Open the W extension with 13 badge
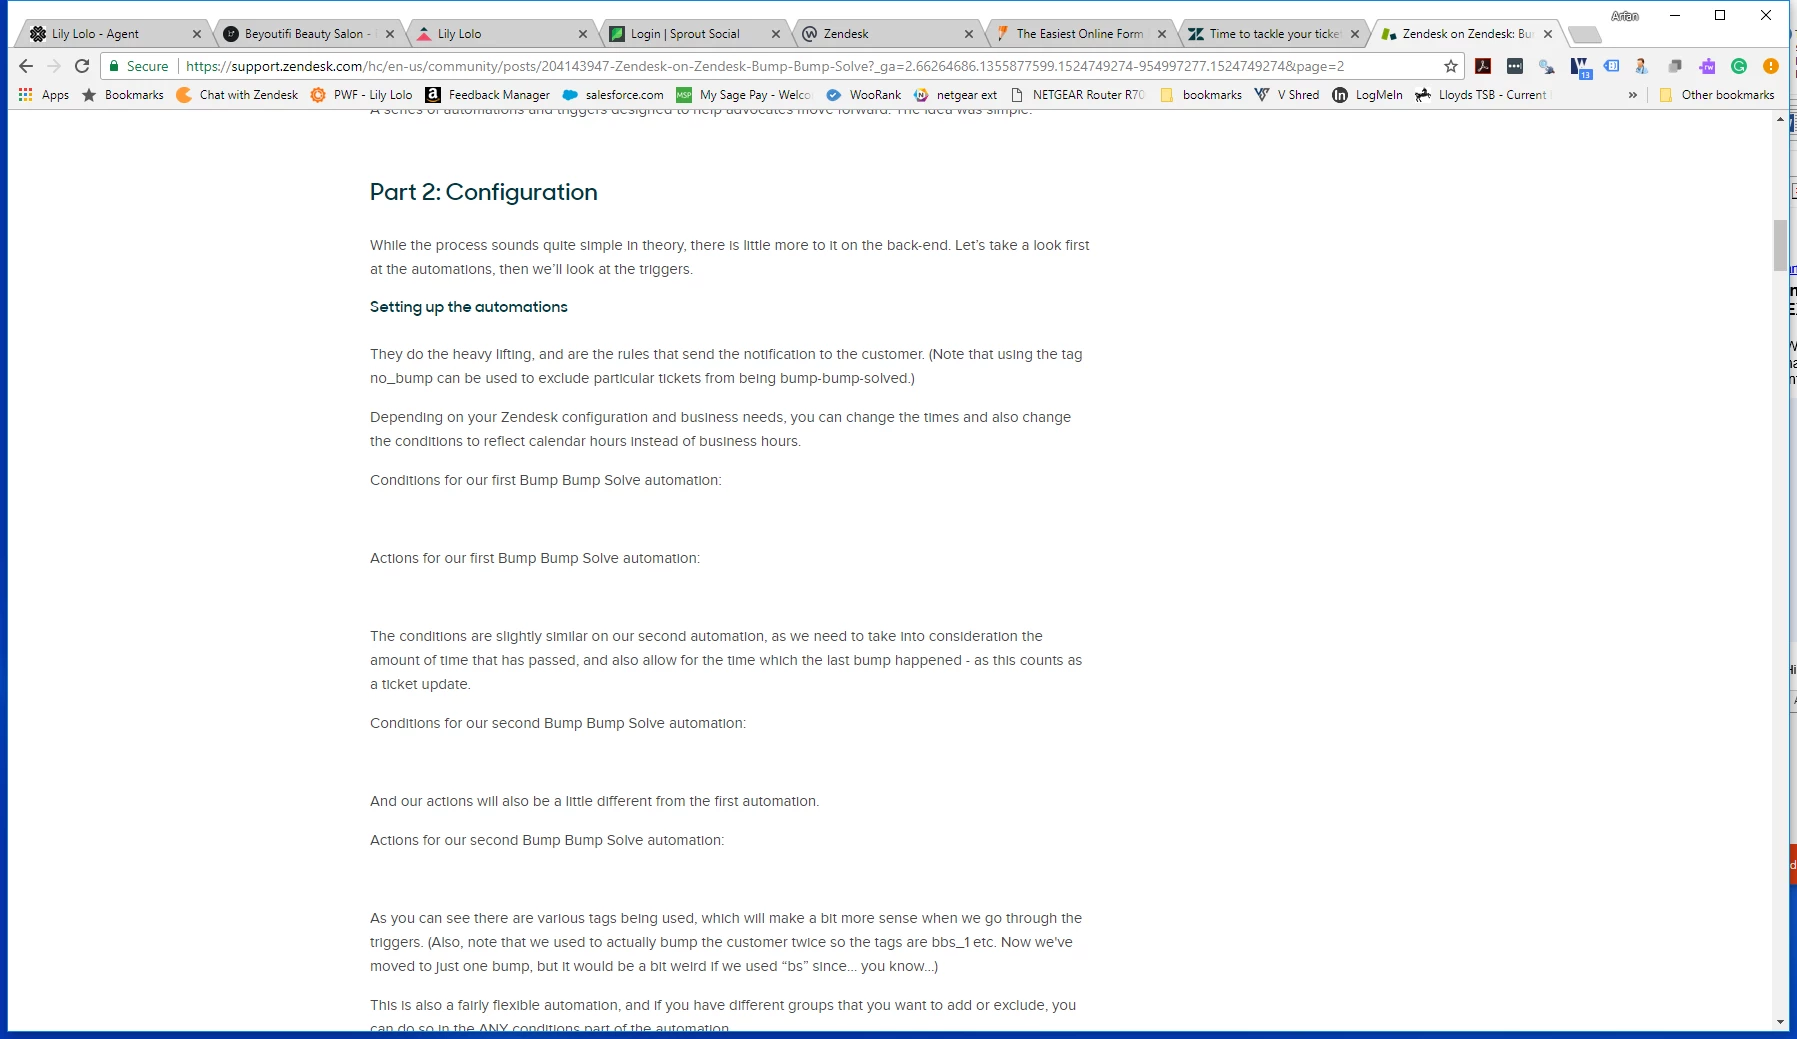Image resolution: width=1797 pixels, height=1039 pixels. [1580, 67]
